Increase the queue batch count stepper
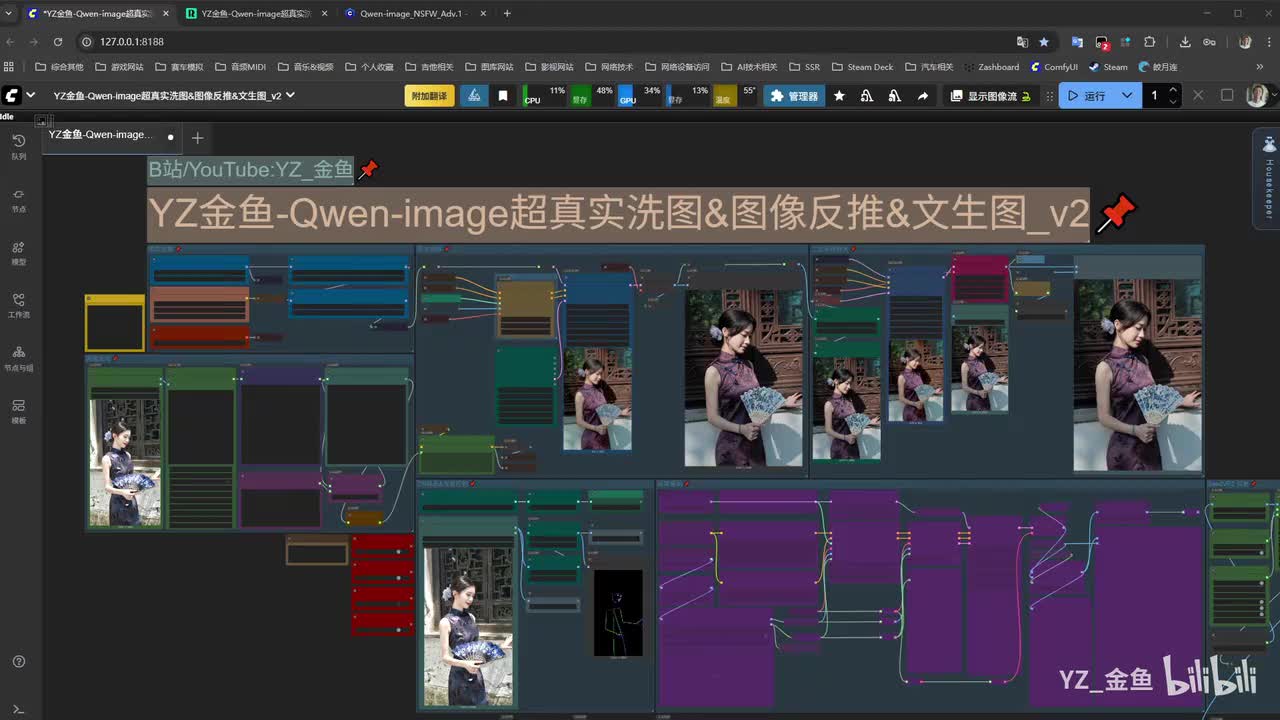Screen dimensions: 1280x720 click(1173, 90)
